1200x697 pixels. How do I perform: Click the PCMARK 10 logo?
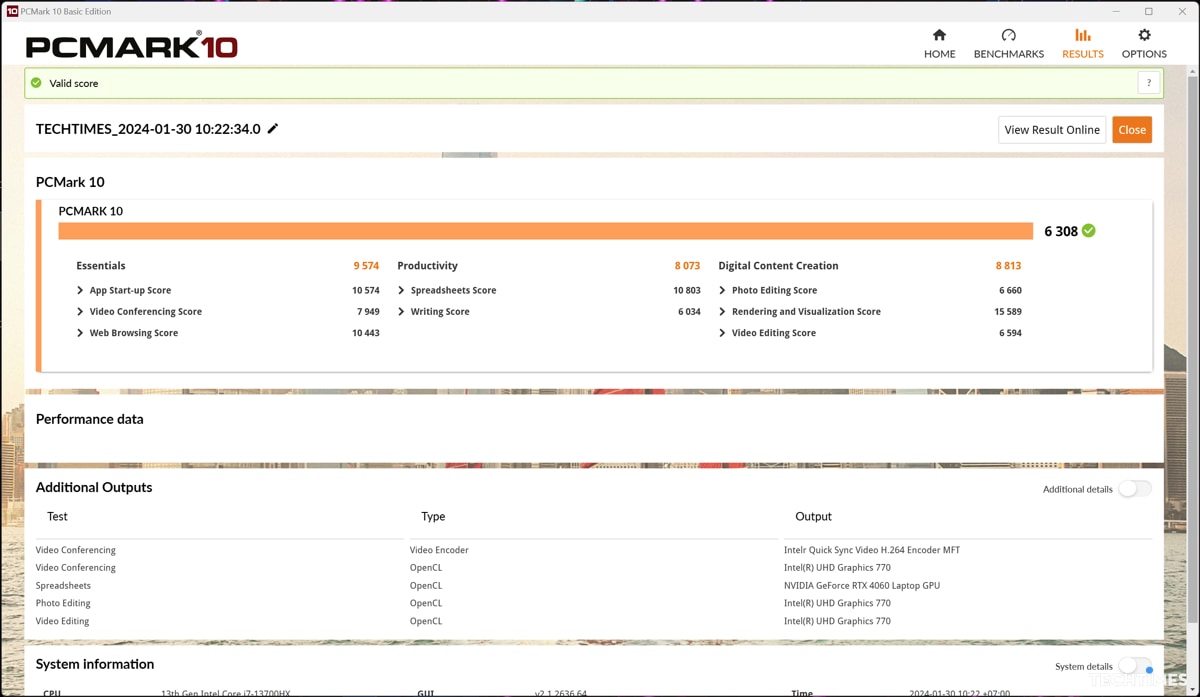[x=131, y=46]
